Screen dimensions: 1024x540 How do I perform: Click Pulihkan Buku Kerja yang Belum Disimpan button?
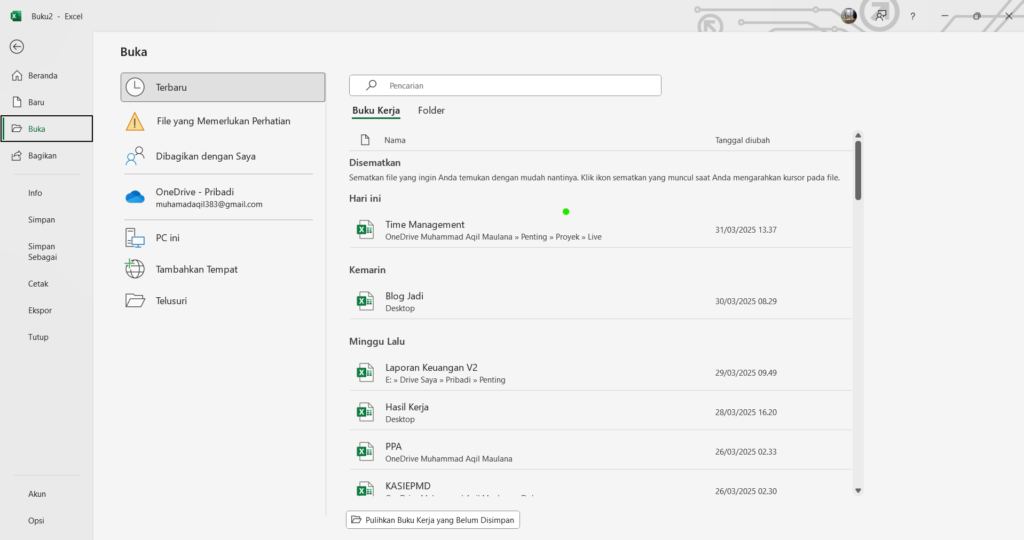point(433,520)
